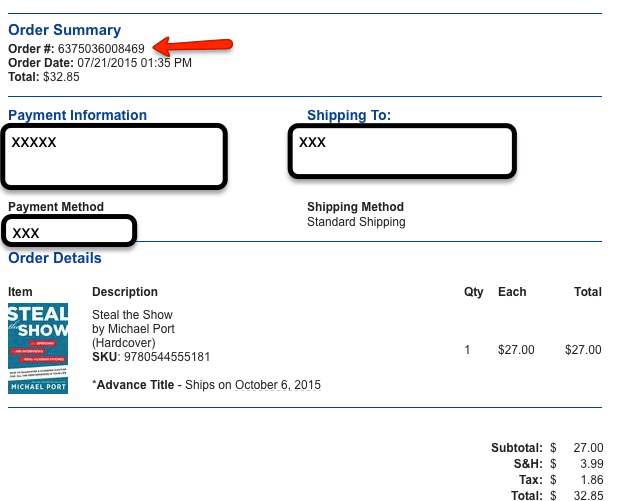Click the Tax amount 1.86
Viewport: 637px width, 501px height.
[592, 479]
